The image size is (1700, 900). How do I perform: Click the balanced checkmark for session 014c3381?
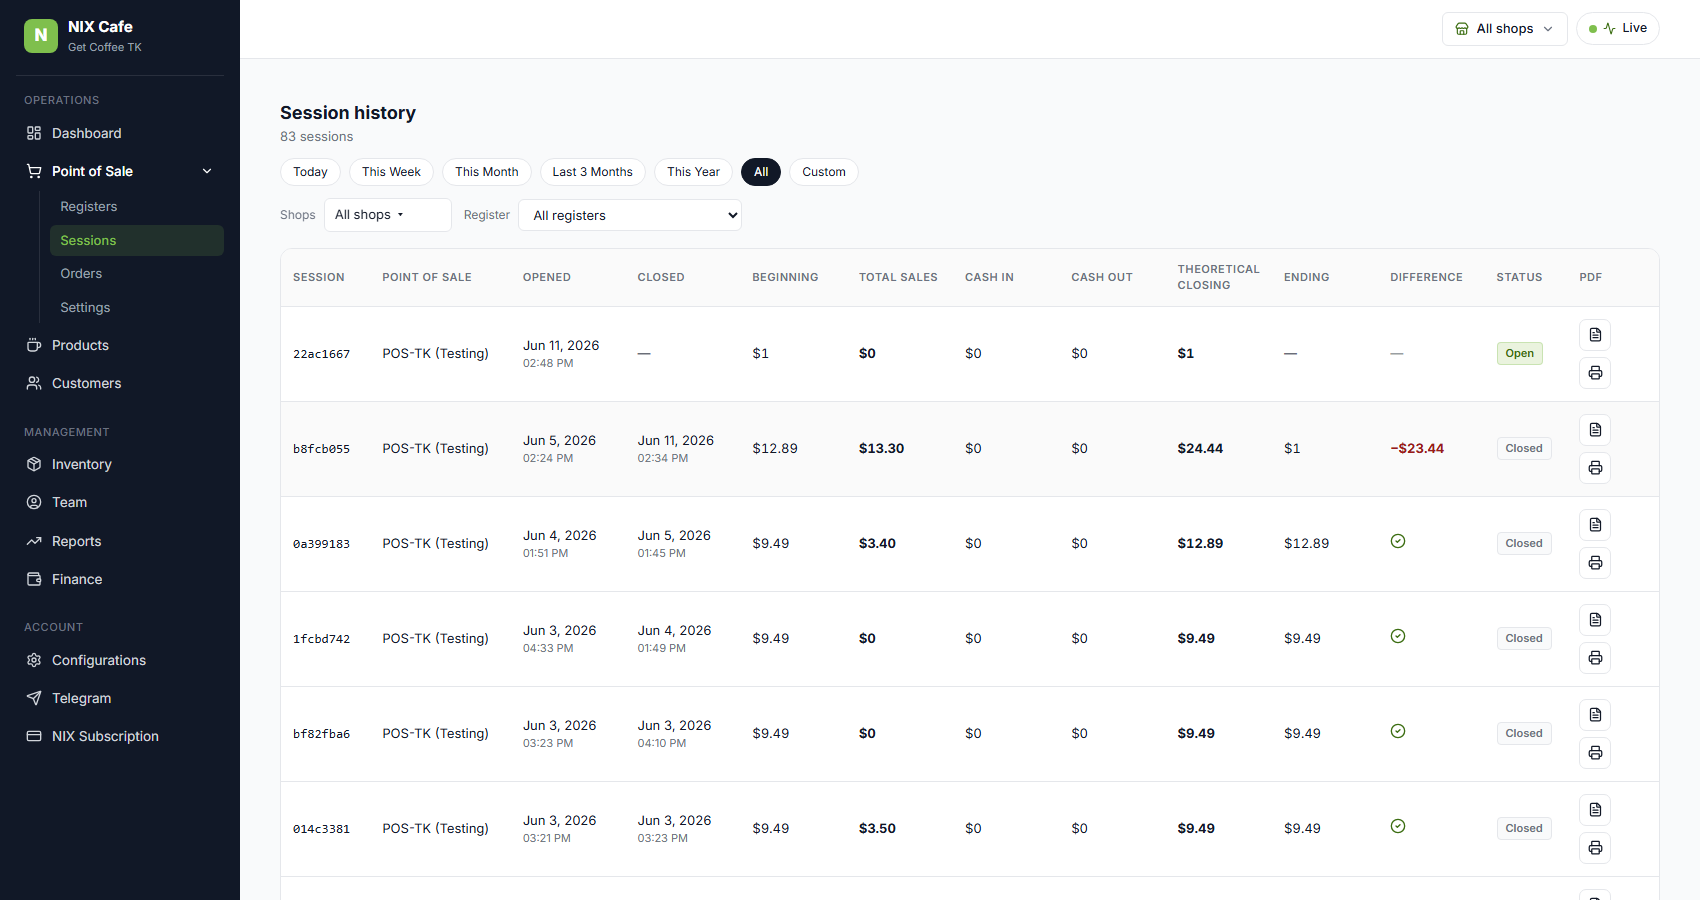1398,826
